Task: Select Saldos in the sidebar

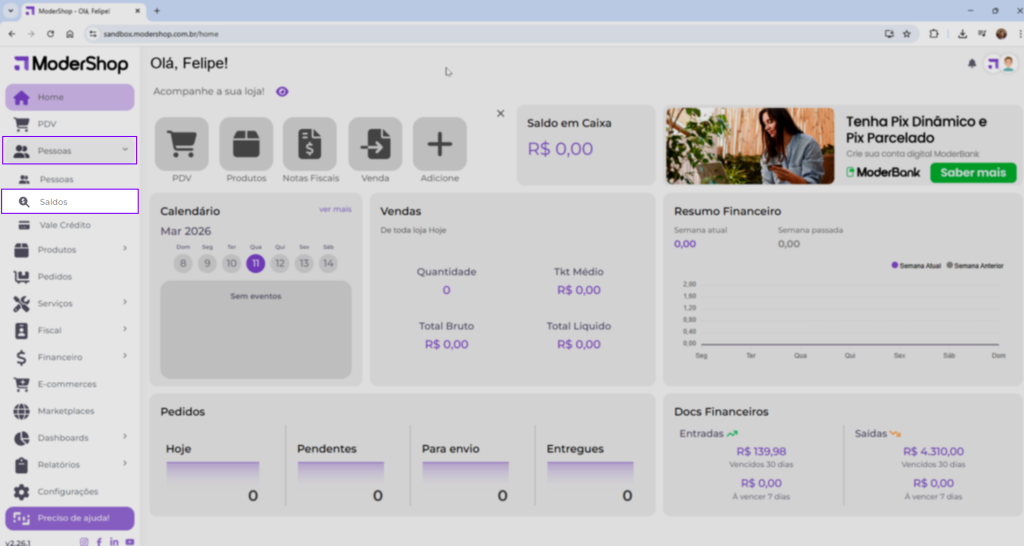Action: (x=54, y=202)
